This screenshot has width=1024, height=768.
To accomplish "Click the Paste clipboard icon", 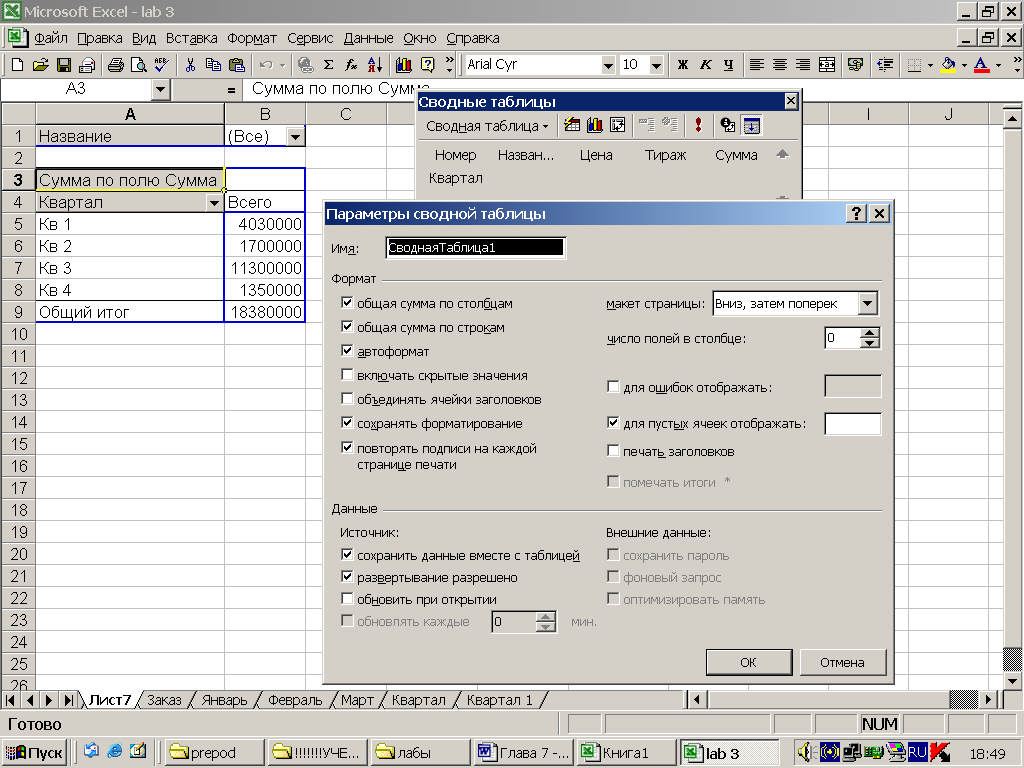I will (x=236, y=65).
